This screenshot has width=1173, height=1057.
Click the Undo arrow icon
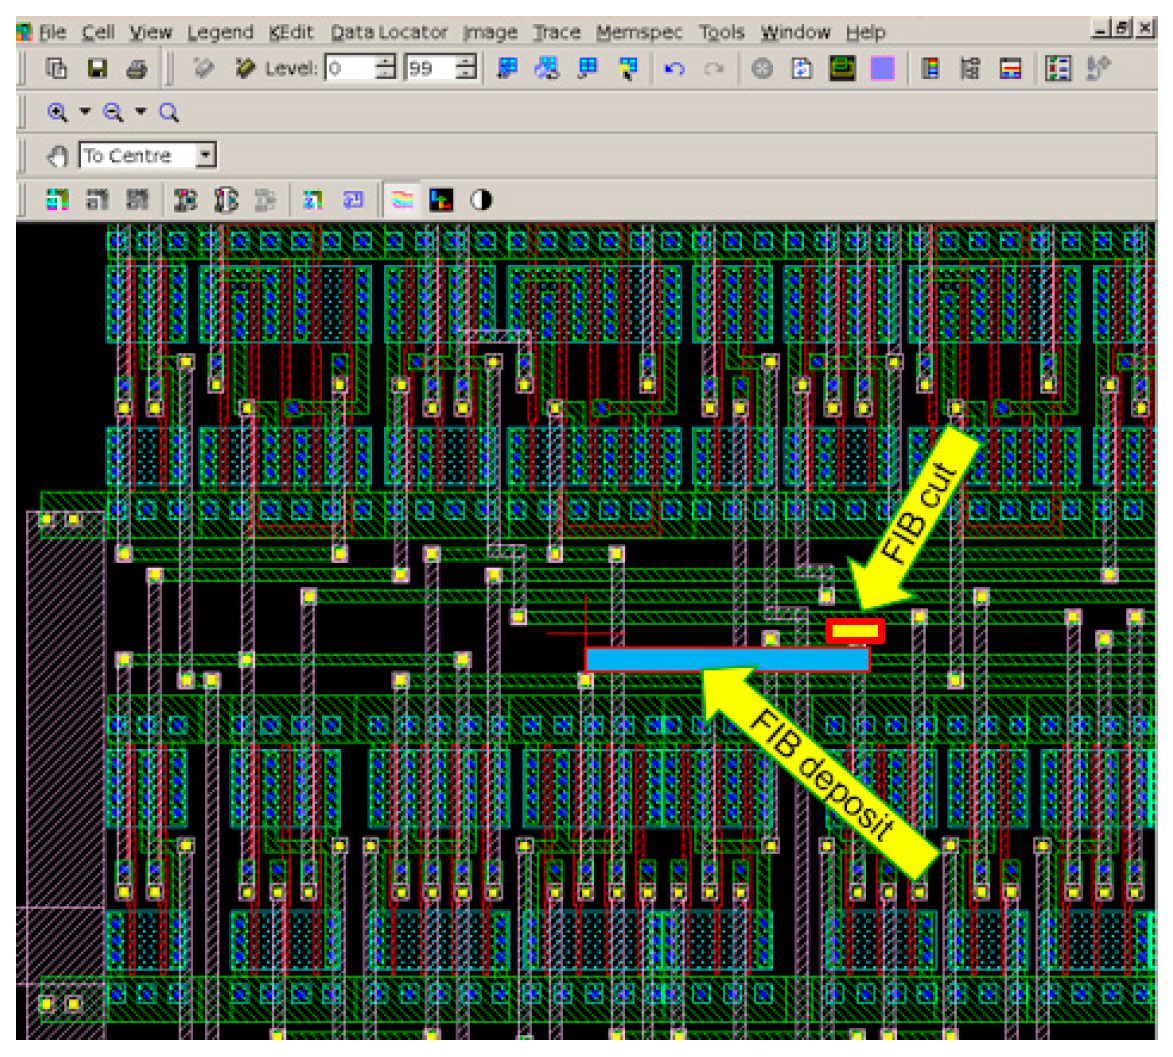(x=673, y=69)
